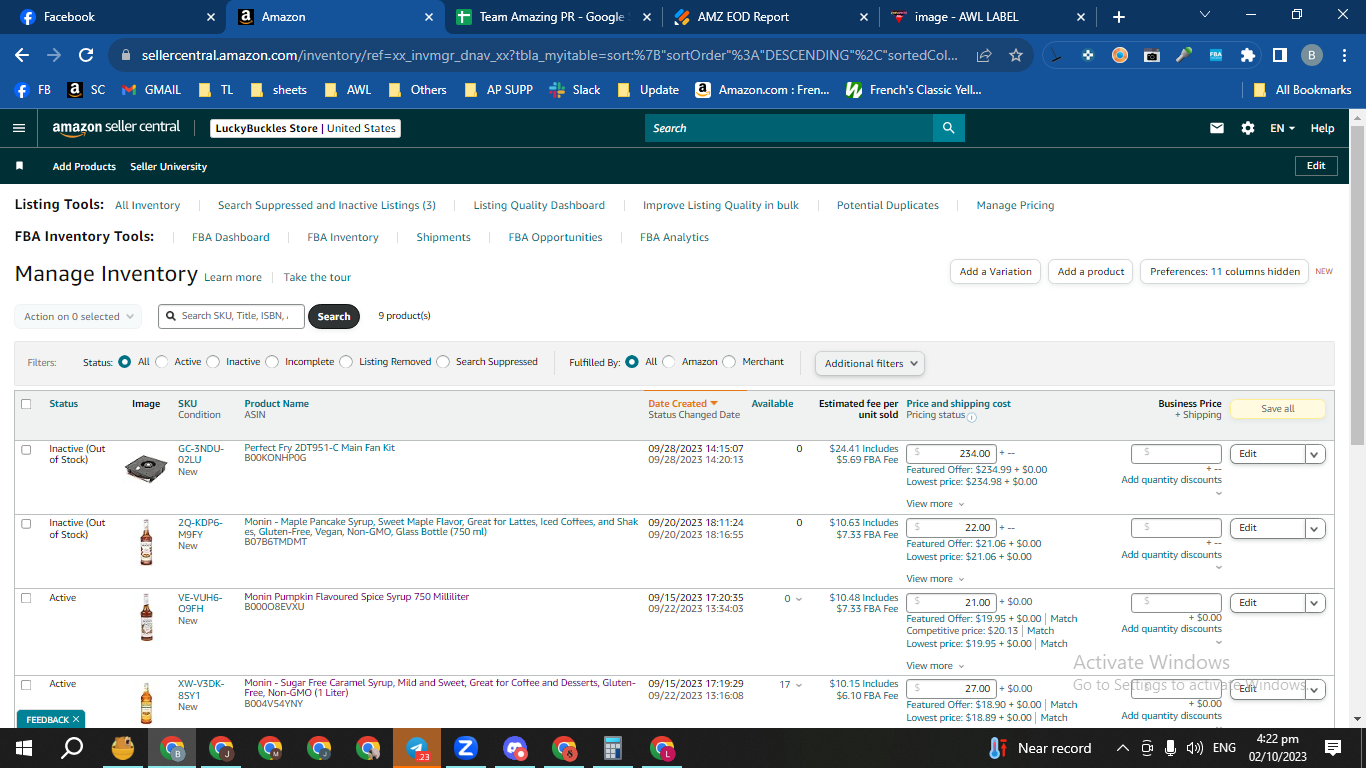Switch to the Facebook browser tab
Screen dimensions: 1366x768
coord(117,17)
